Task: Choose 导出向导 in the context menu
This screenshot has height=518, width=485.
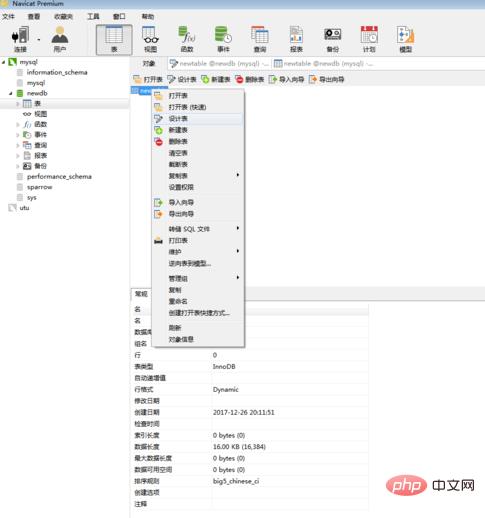Action: (198, 214)
